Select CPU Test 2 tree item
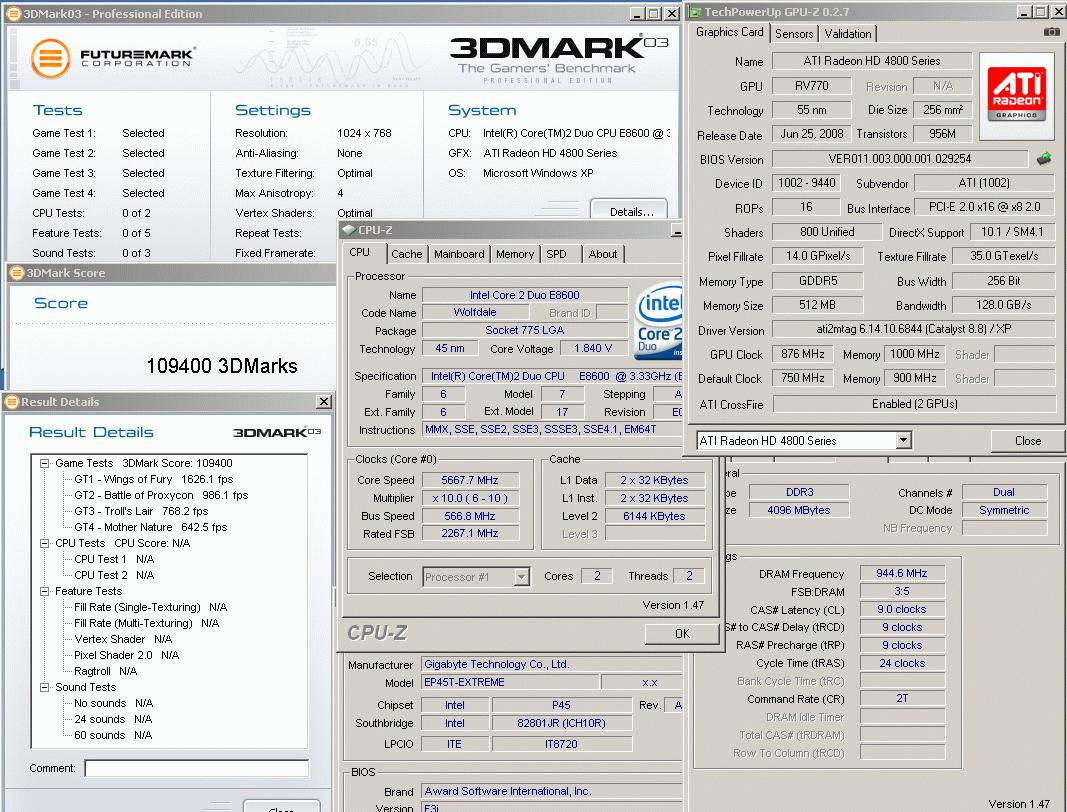The height and width of the screenshot is (812, 1067). (x=114, y=575)
